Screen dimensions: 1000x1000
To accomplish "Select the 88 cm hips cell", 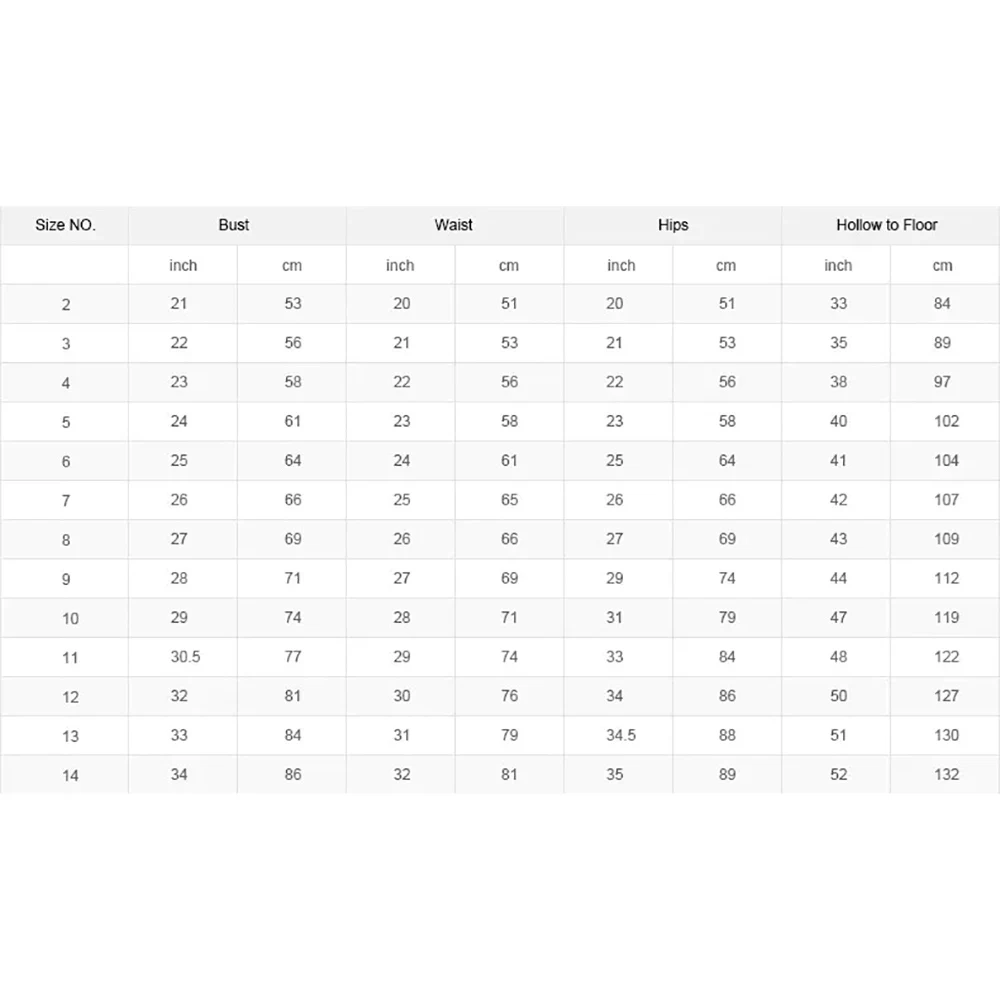I will click(727, 735).
